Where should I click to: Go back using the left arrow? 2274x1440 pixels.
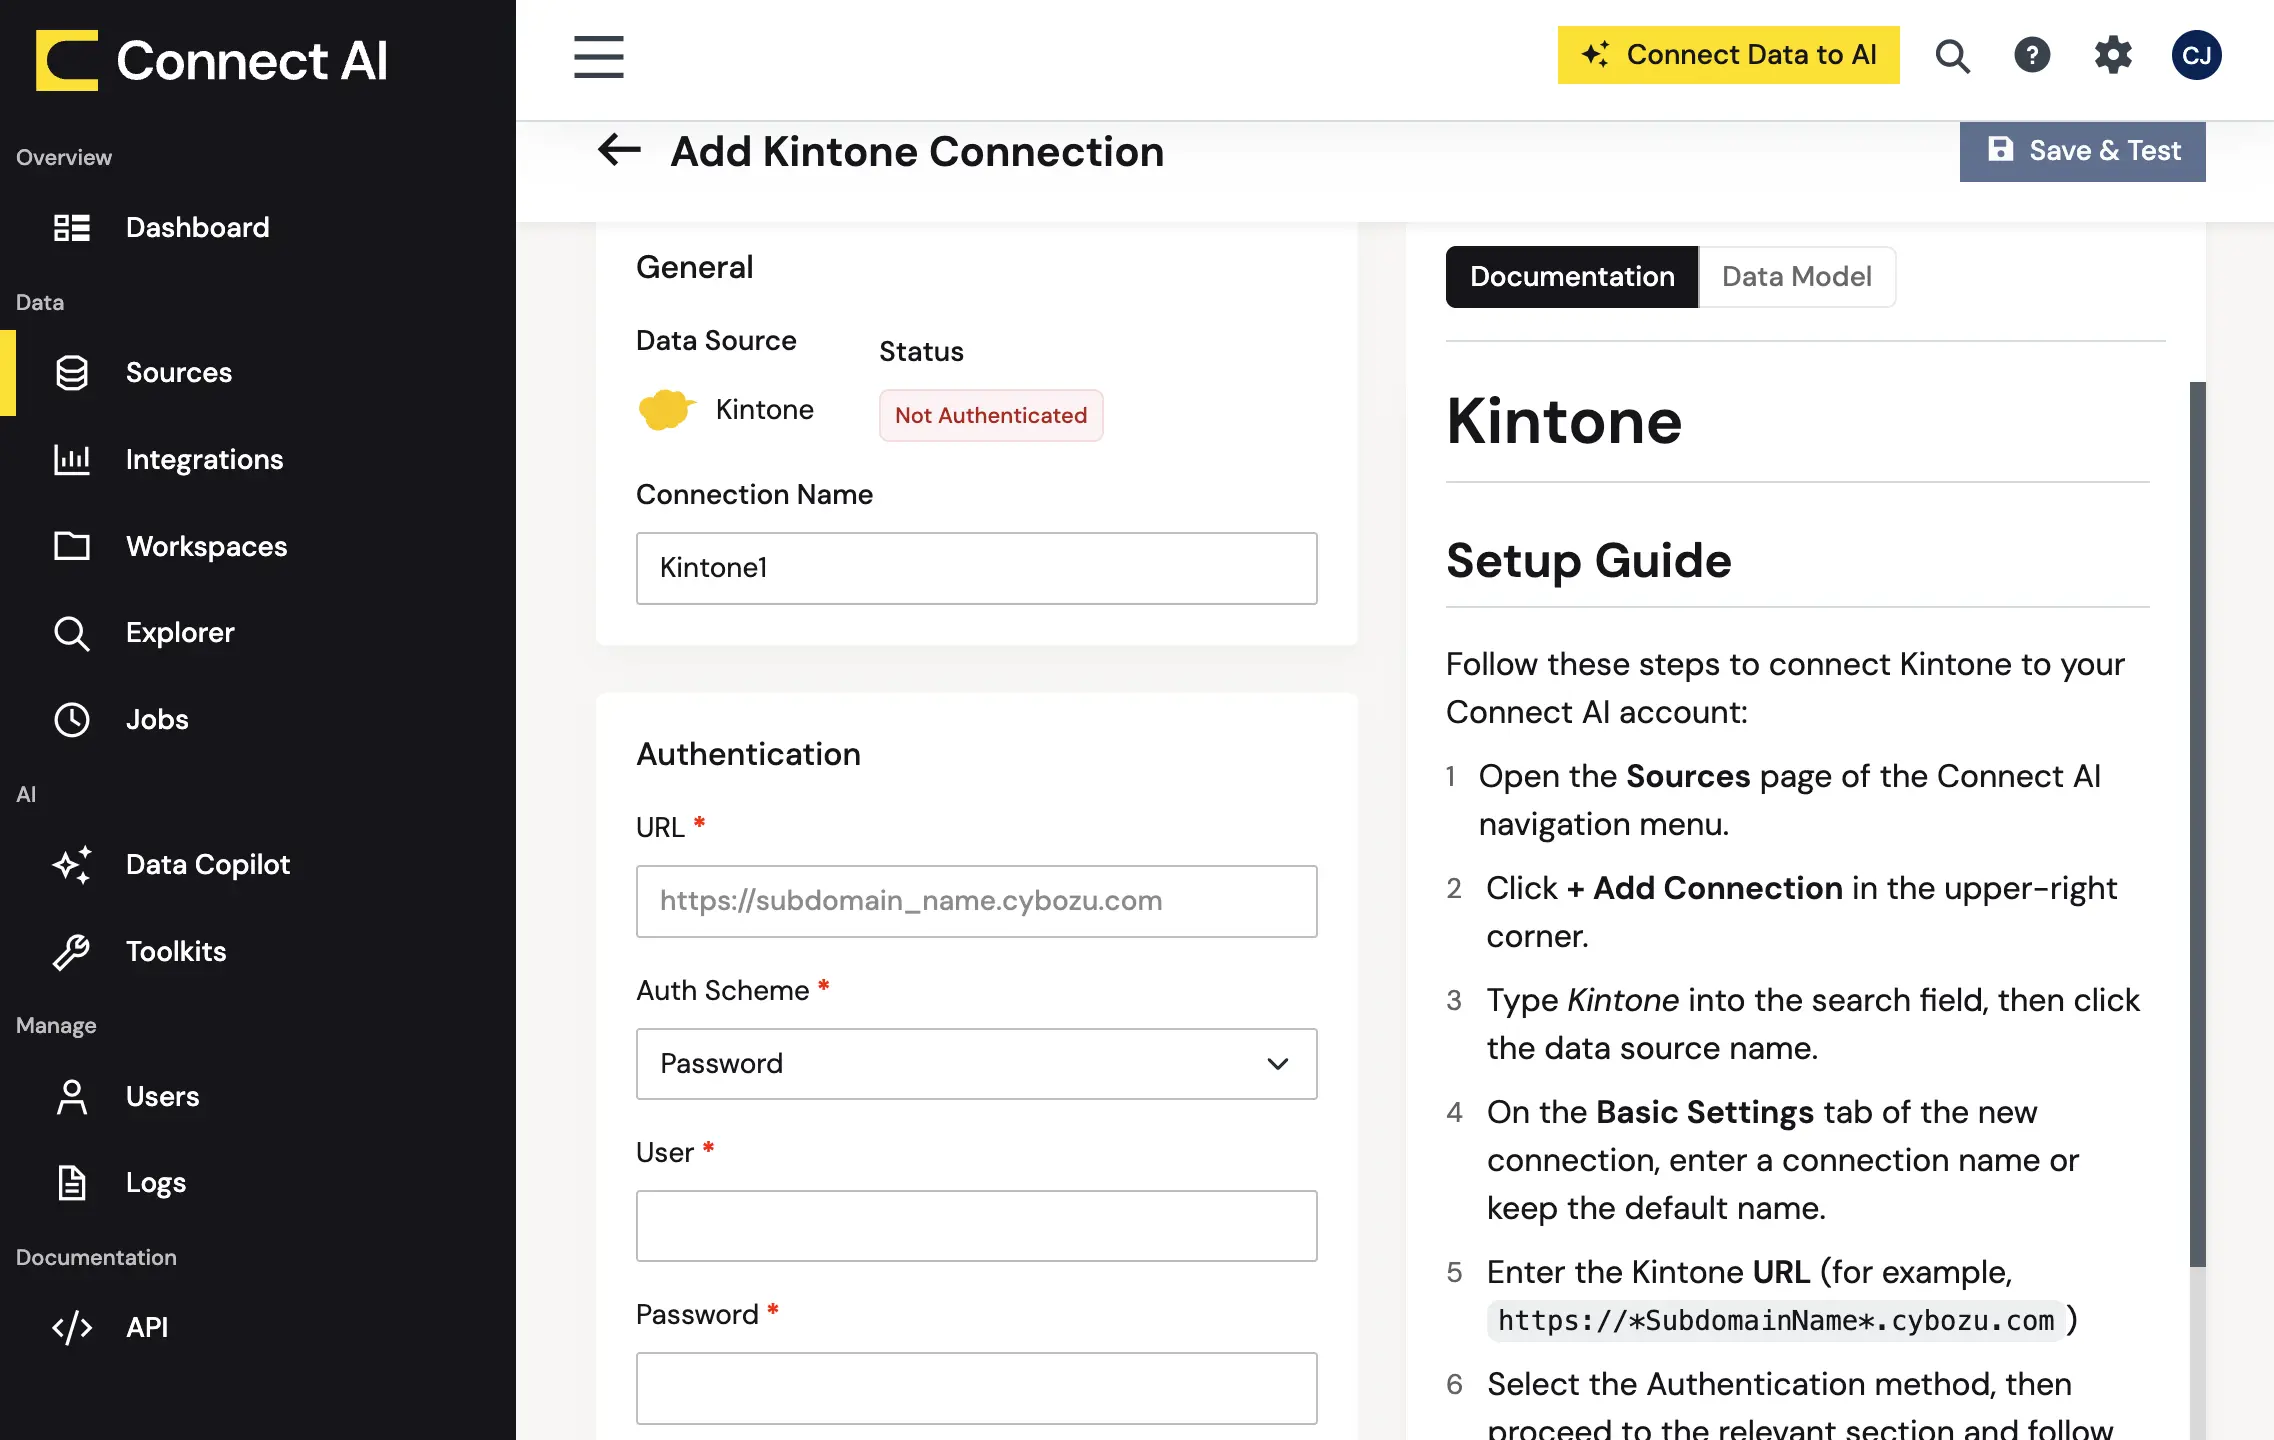point(619,150)
